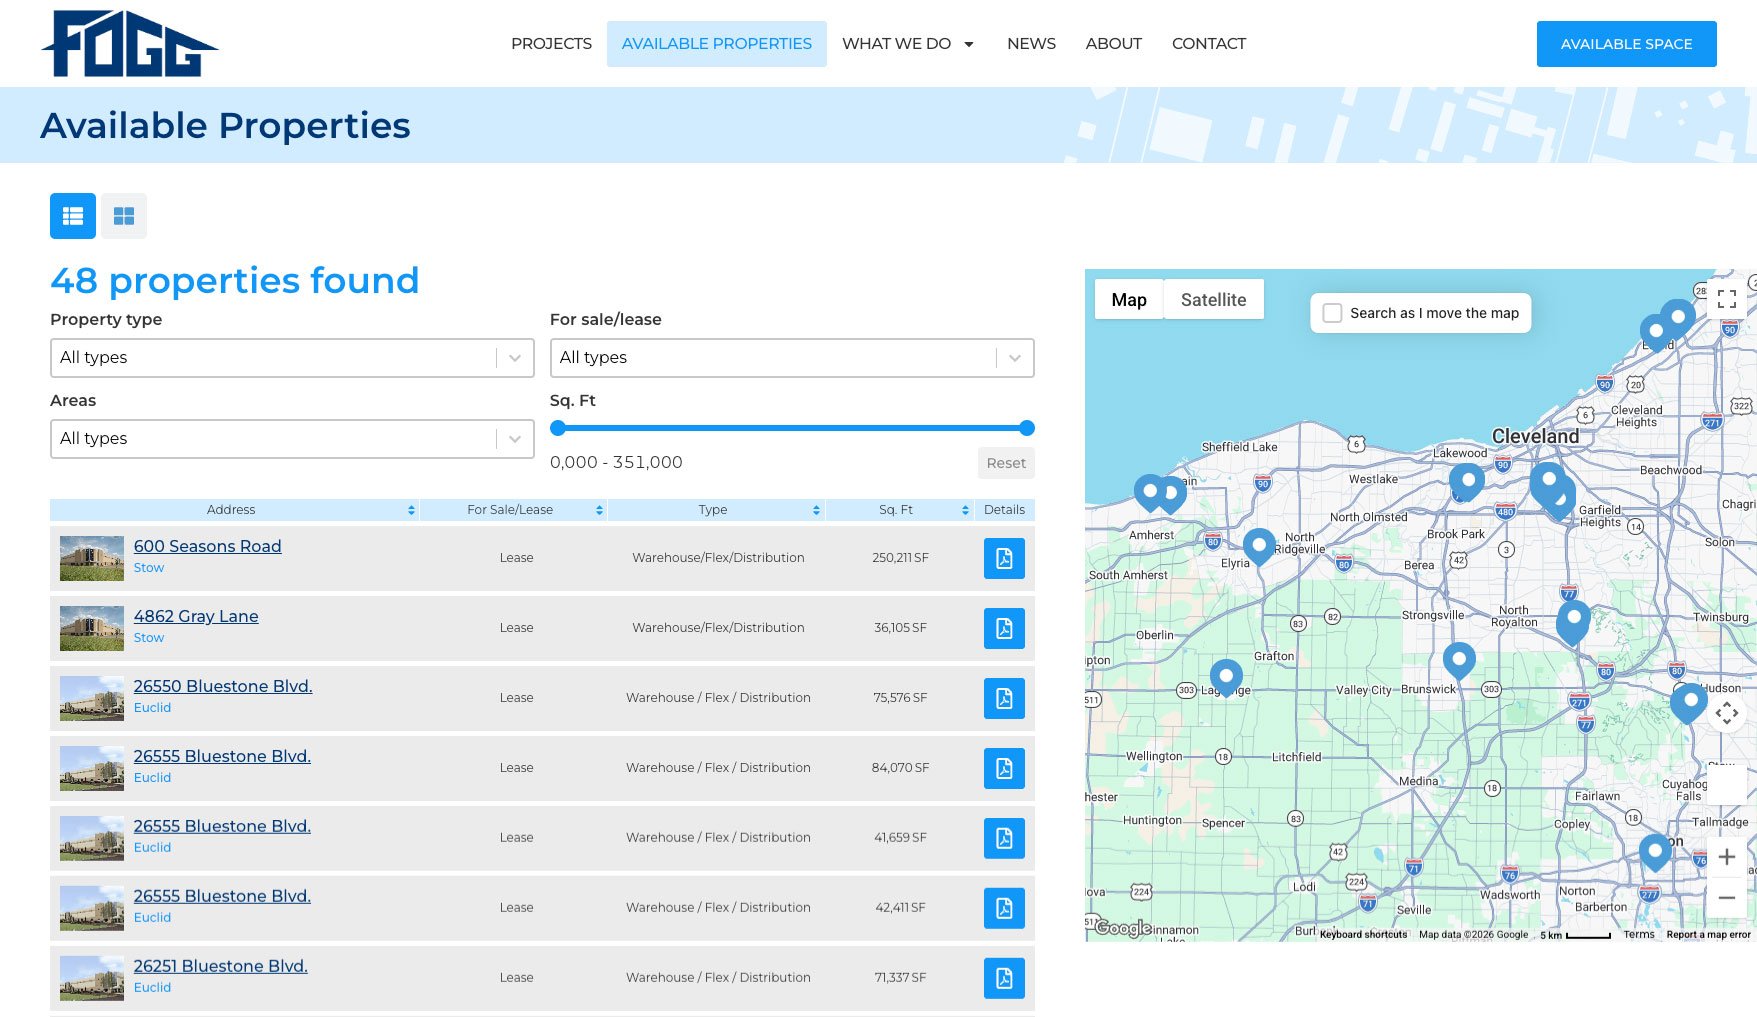Open the Areas filter dropdown
Image resolution: width=1757 pixels, height=1017 pixels.
(291, 438)
